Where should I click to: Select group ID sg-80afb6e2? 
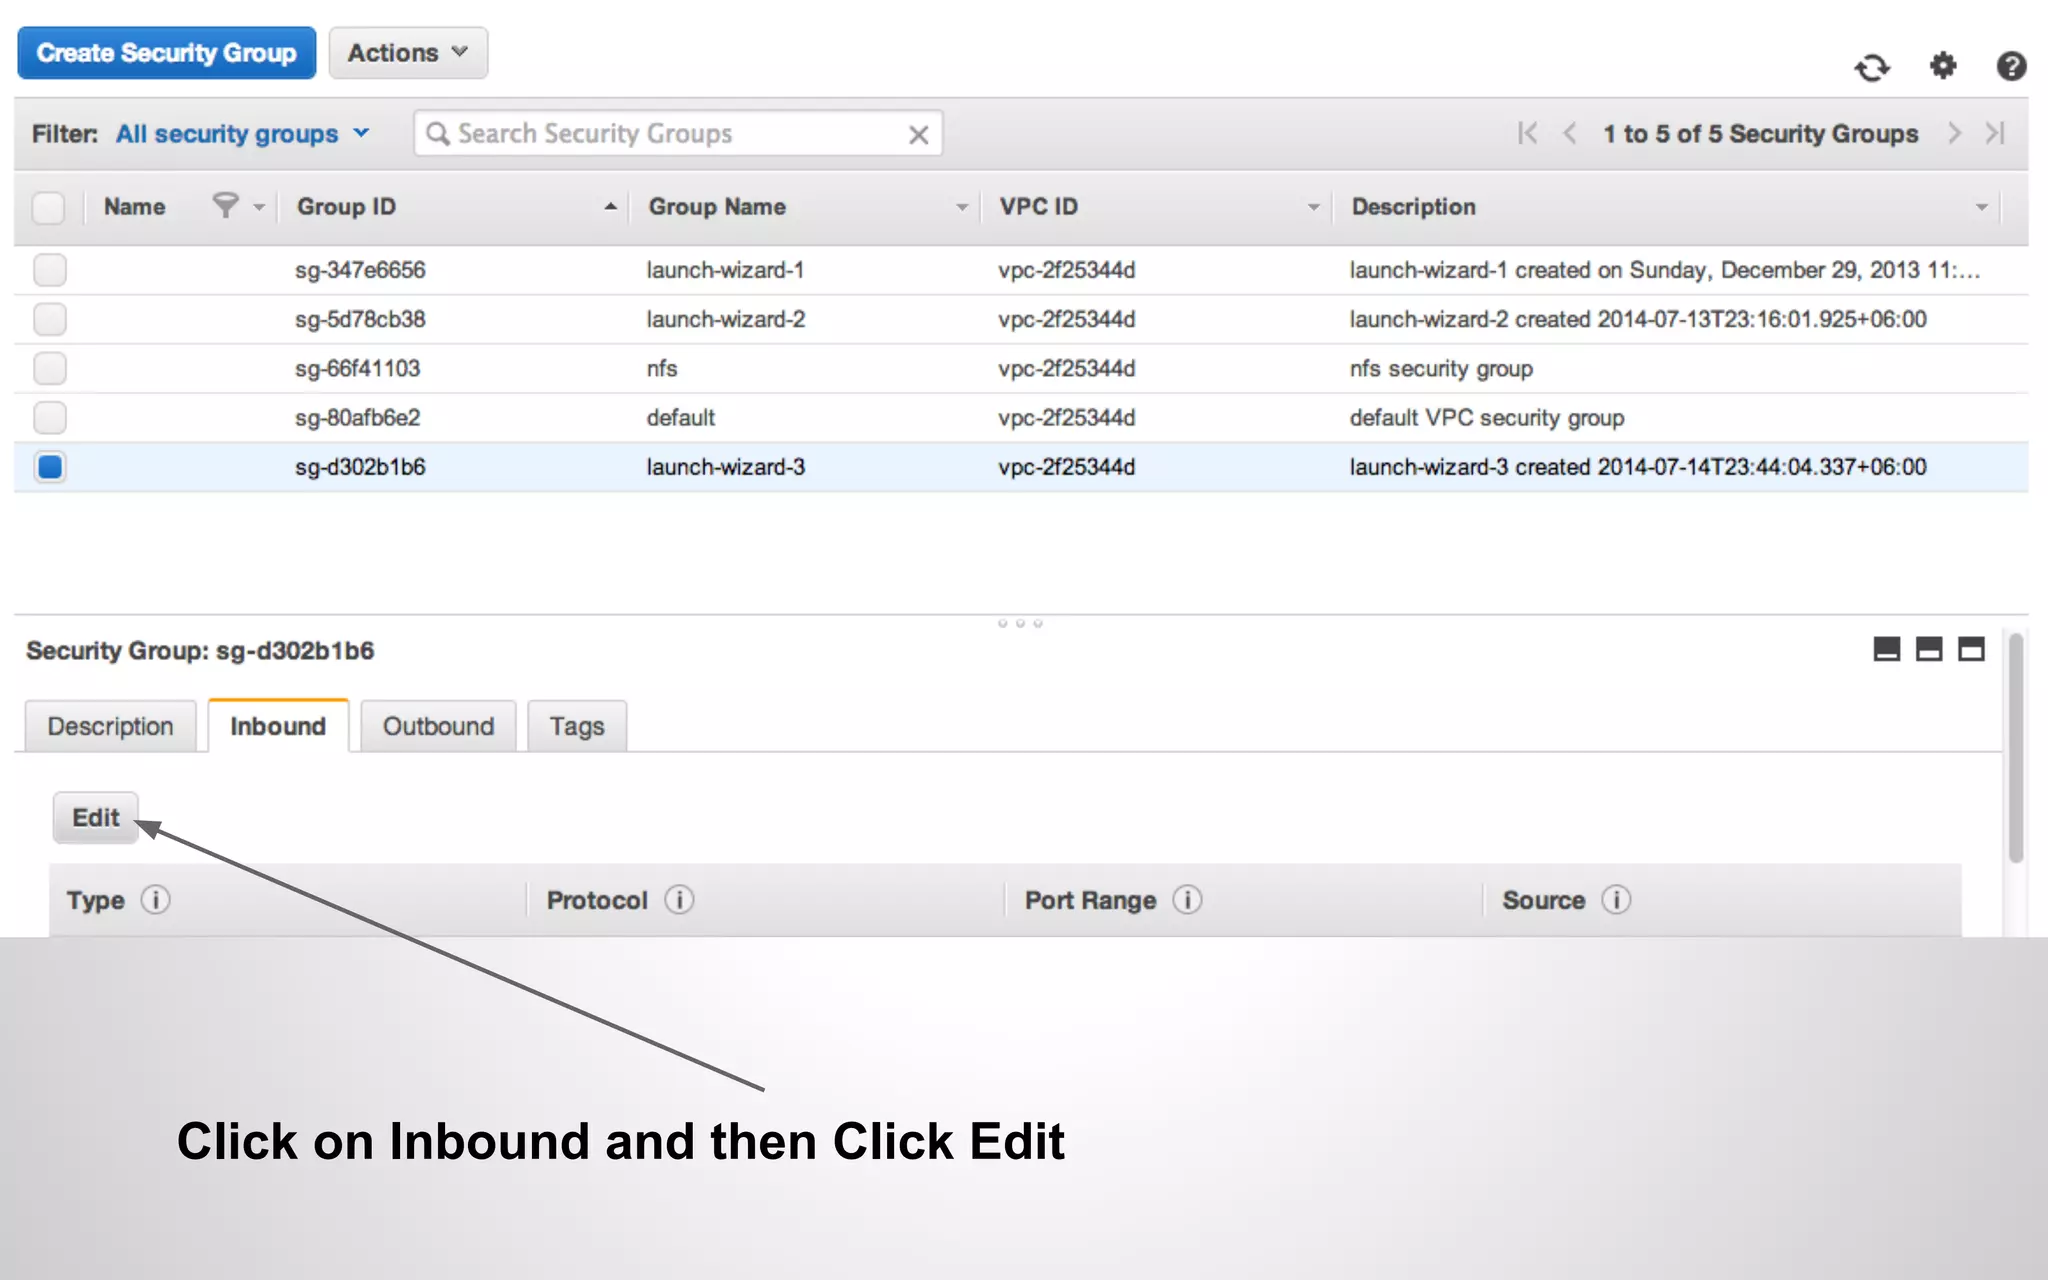(x=358, y=417)
